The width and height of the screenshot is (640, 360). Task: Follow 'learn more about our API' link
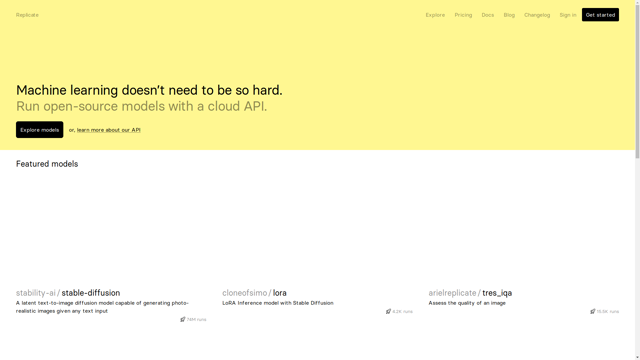109,130
